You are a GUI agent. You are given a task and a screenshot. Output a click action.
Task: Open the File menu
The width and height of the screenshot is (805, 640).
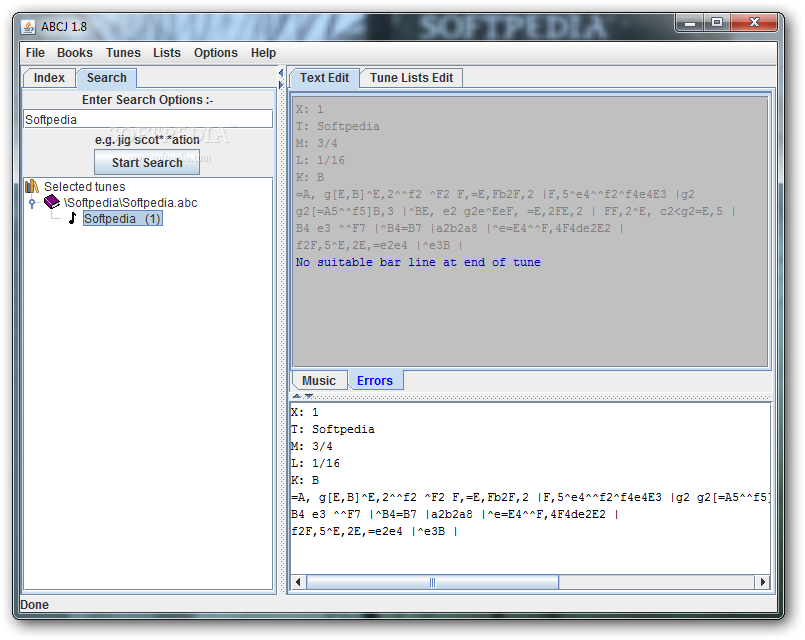(35, 53)
